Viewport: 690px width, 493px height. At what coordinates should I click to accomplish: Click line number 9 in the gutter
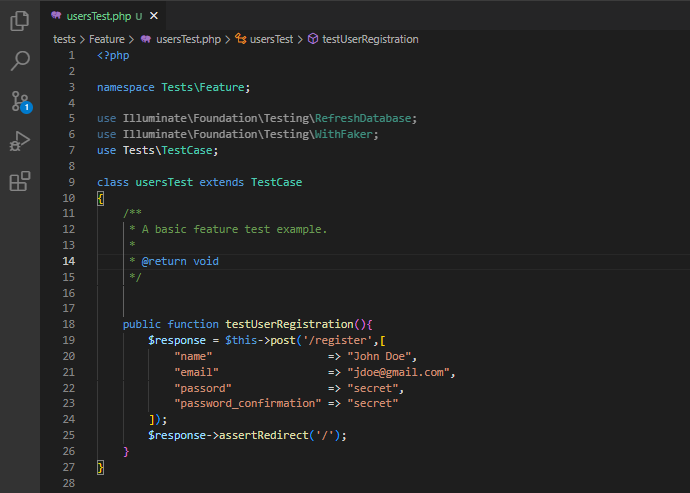tap(72, 182)
